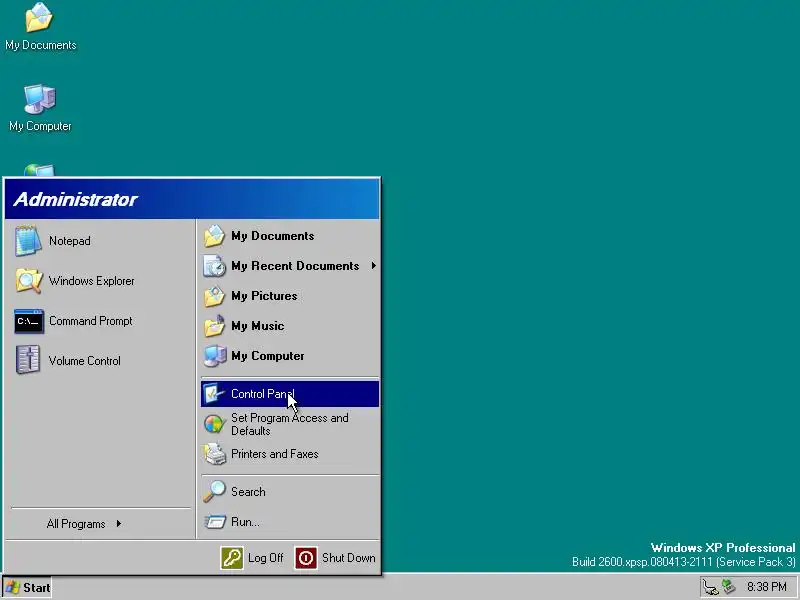Open the Notepad menu entry label
This screenshot has width=800, height=600.
pyautogui.click(x=69, y=241)
